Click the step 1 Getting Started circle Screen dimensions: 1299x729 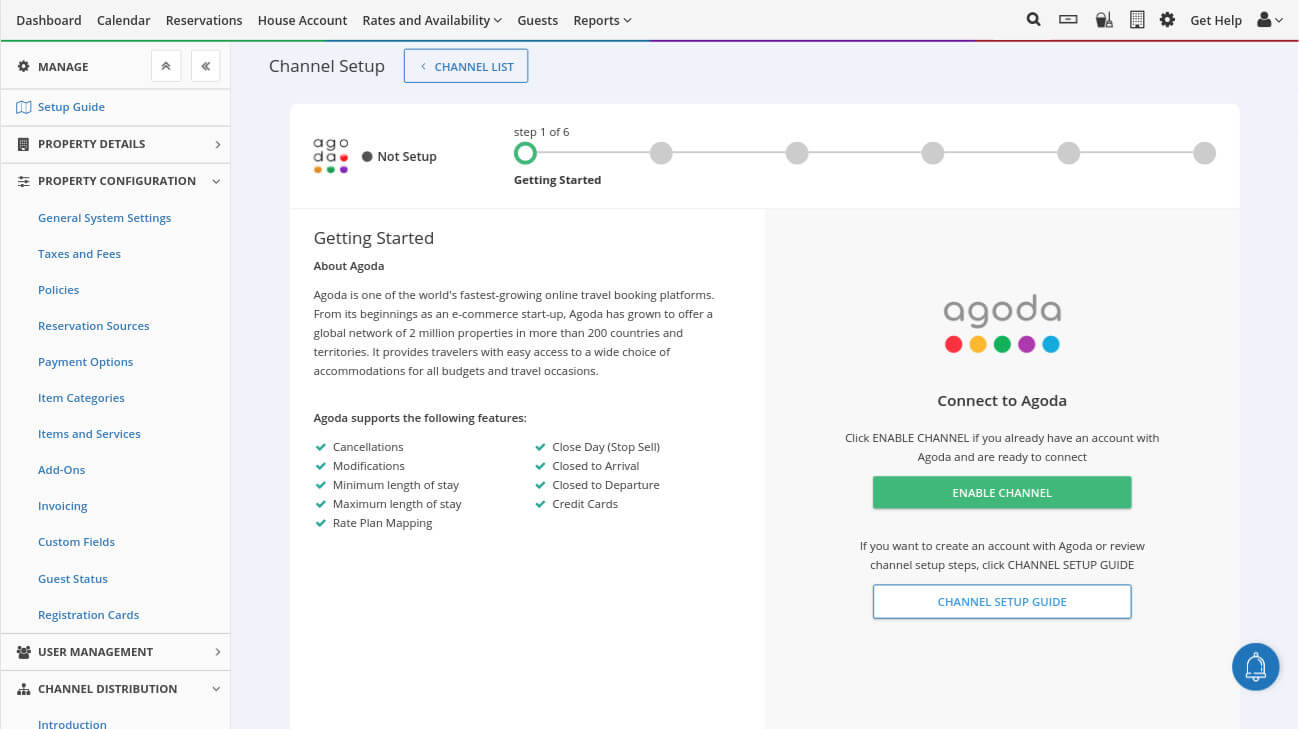coord(525,153)
